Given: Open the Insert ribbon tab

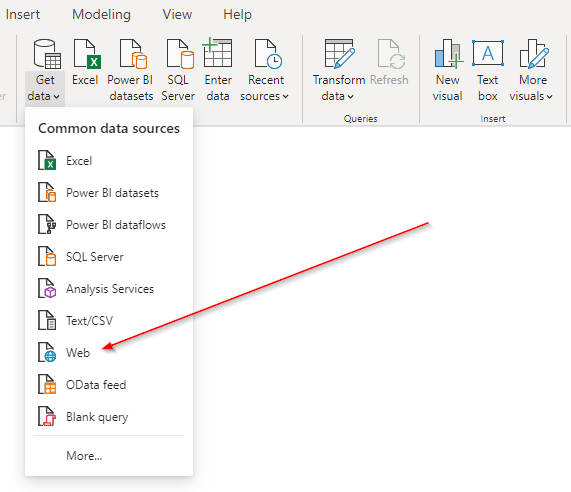Looking at the screenshot, I should (23, 15).
